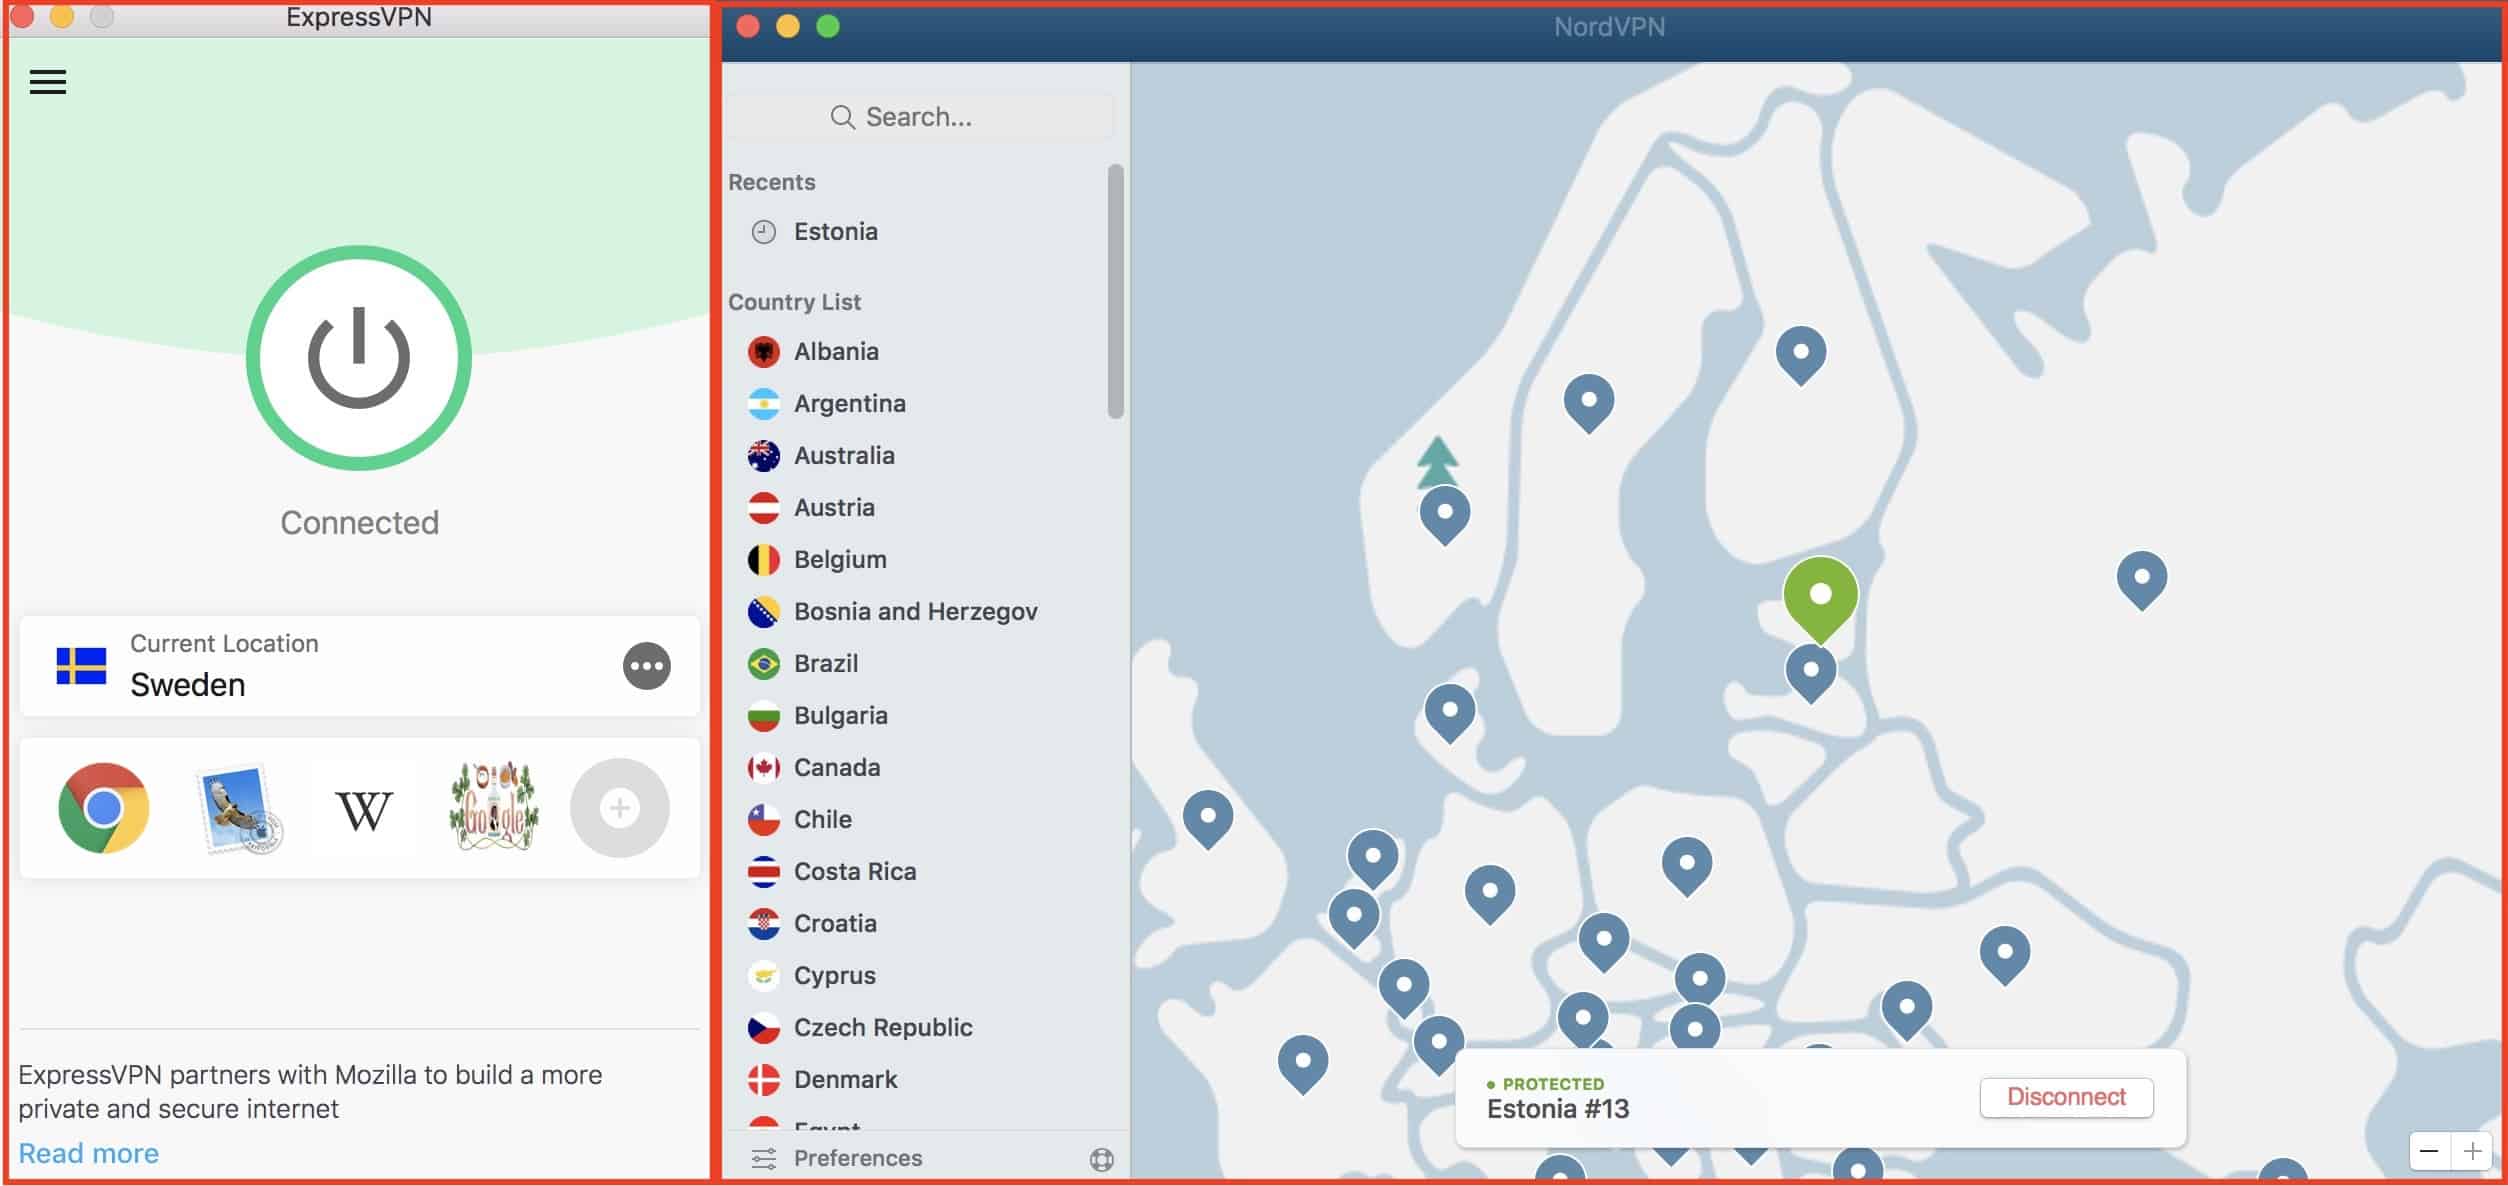Click the Denmark map pin
Image resolution: width=2508 pixels, height=1186 pixels.
(1449, 712)
